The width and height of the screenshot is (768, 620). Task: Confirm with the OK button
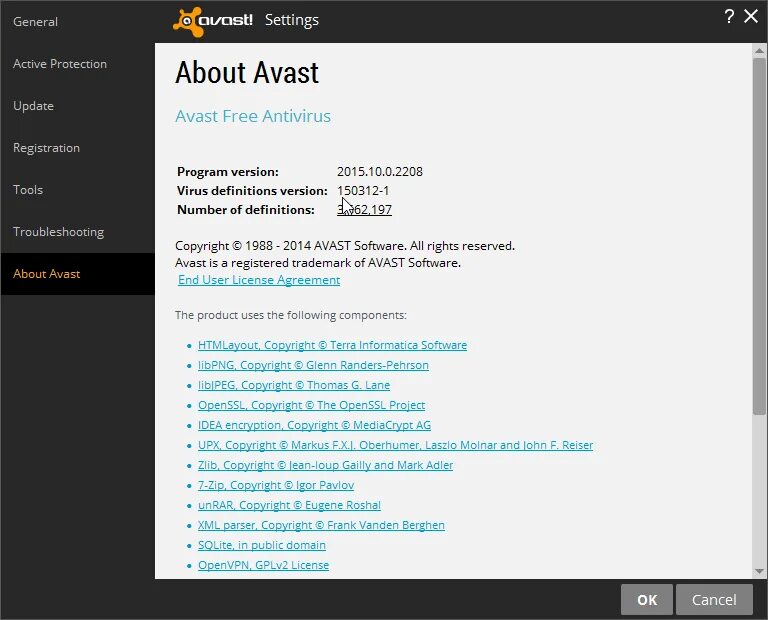pyautogui.click(x=647, y=599)
